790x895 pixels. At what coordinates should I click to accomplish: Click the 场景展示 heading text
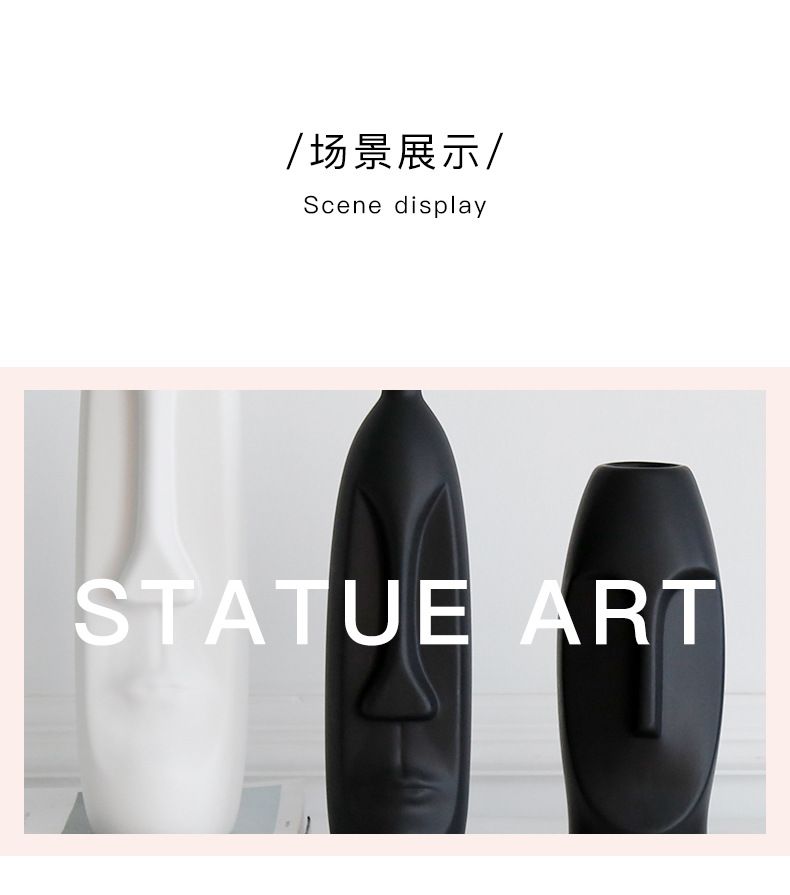pos(394,152)
